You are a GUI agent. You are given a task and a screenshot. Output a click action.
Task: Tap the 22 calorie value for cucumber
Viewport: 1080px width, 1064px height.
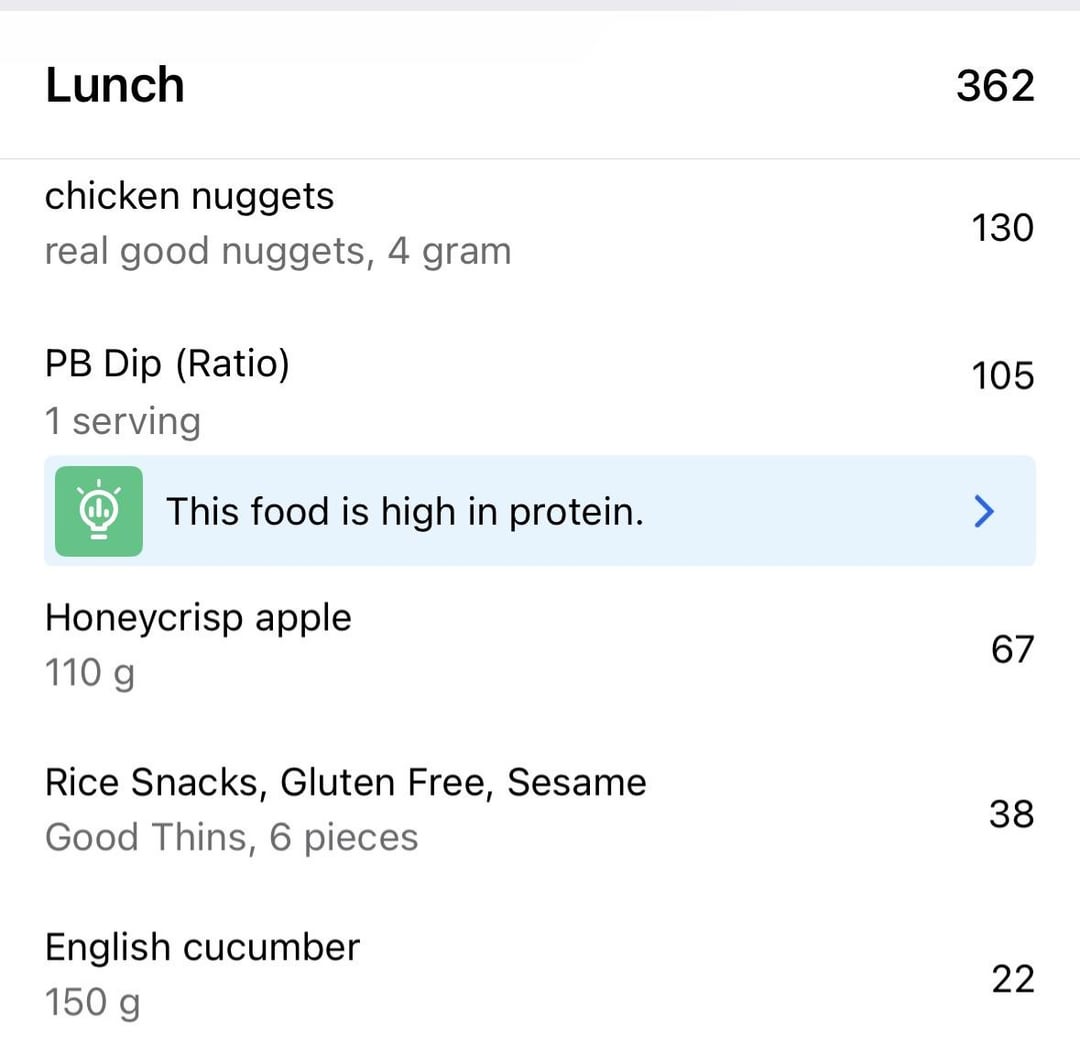[1013, 979]
